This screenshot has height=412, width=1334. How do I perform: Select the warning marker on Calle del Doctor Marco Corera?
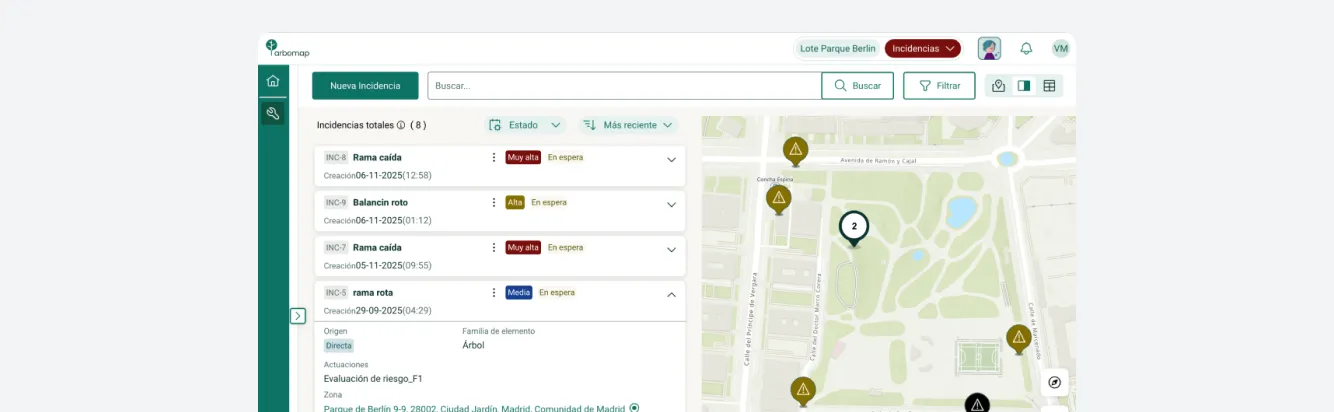click(803, 391)
